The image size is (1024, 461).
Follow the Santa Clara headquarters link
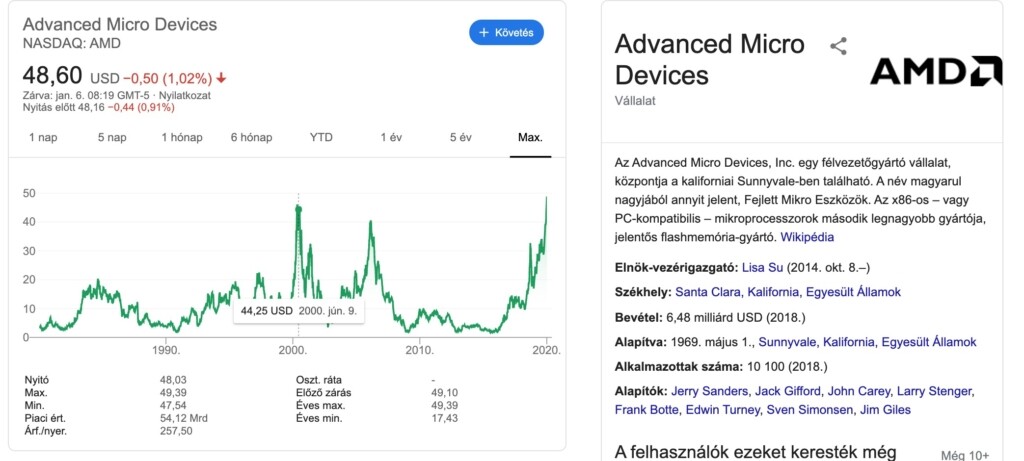709,292
